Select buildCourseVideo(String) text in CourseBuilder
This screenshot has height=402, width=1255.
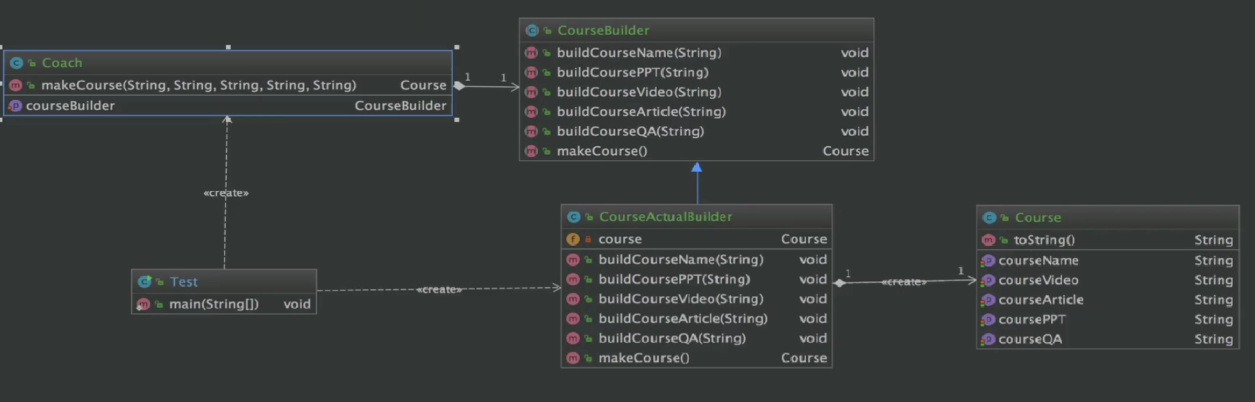click(639, 92)
